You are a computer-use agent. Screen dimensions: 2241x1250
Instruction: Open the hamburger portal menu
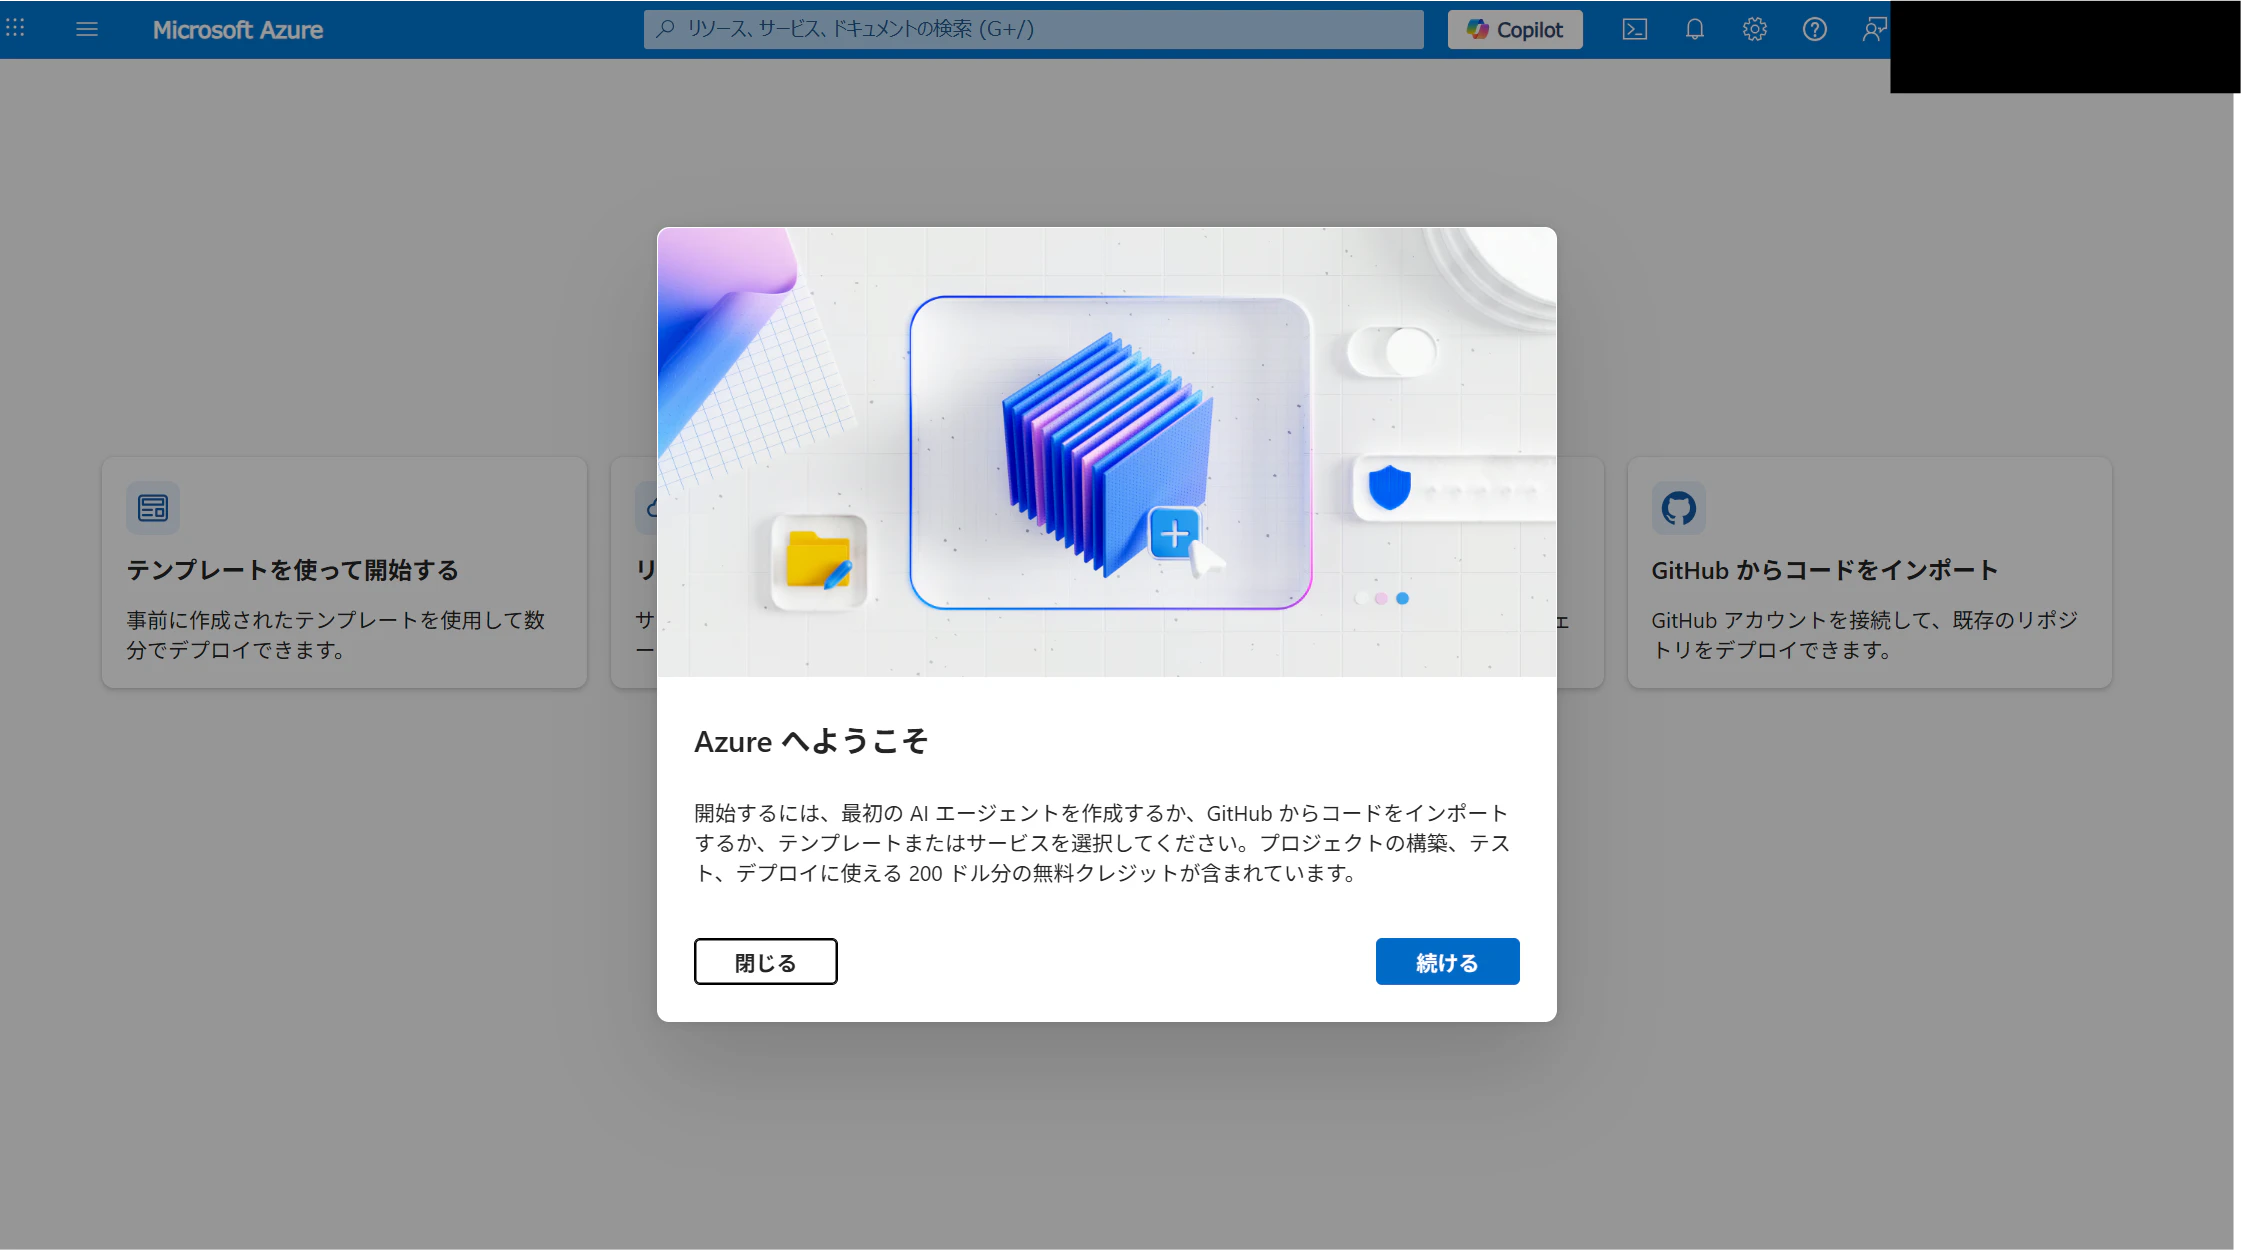(87, 29)
